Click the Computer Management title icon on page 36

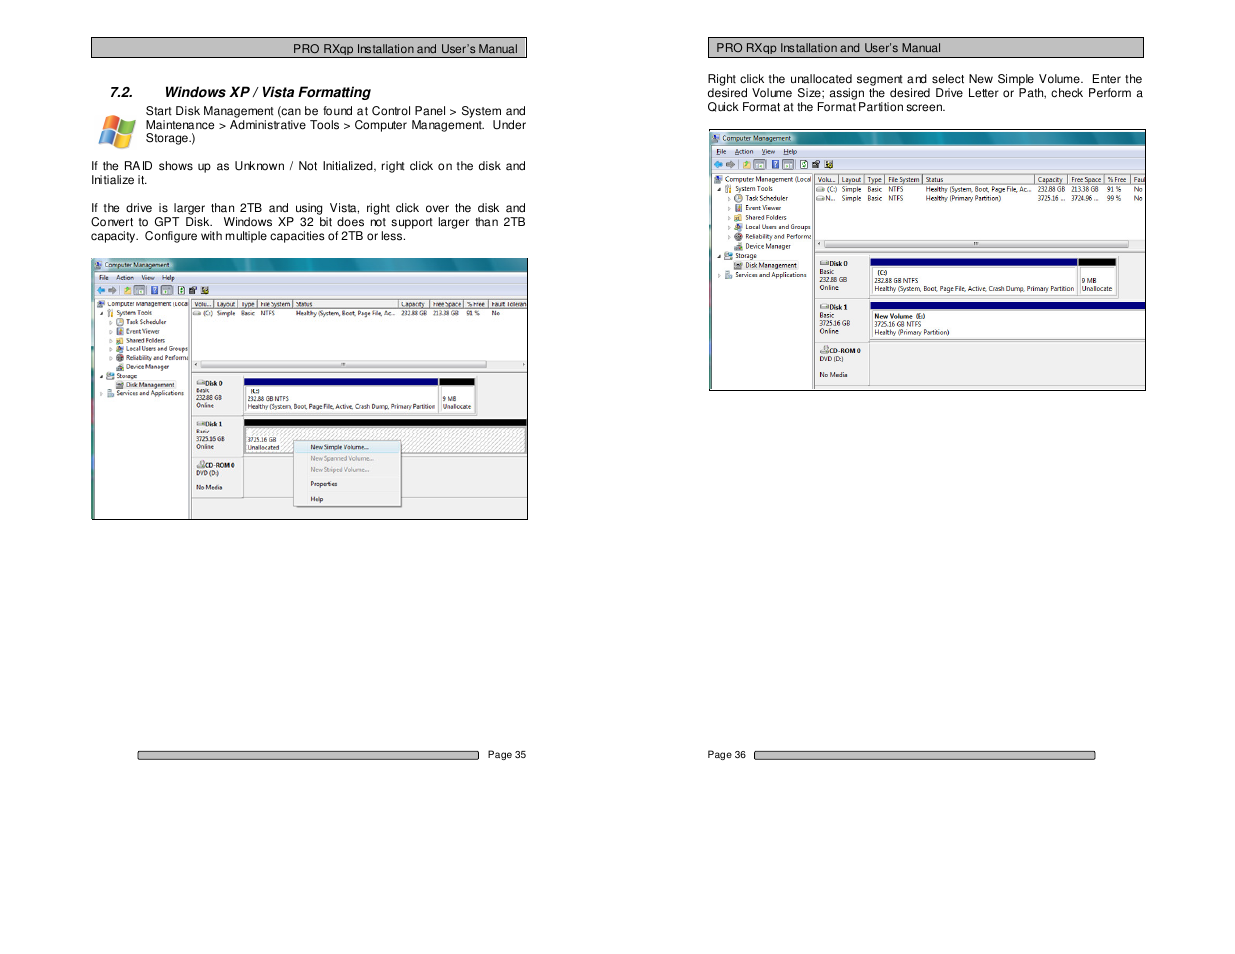pos(716,138)
